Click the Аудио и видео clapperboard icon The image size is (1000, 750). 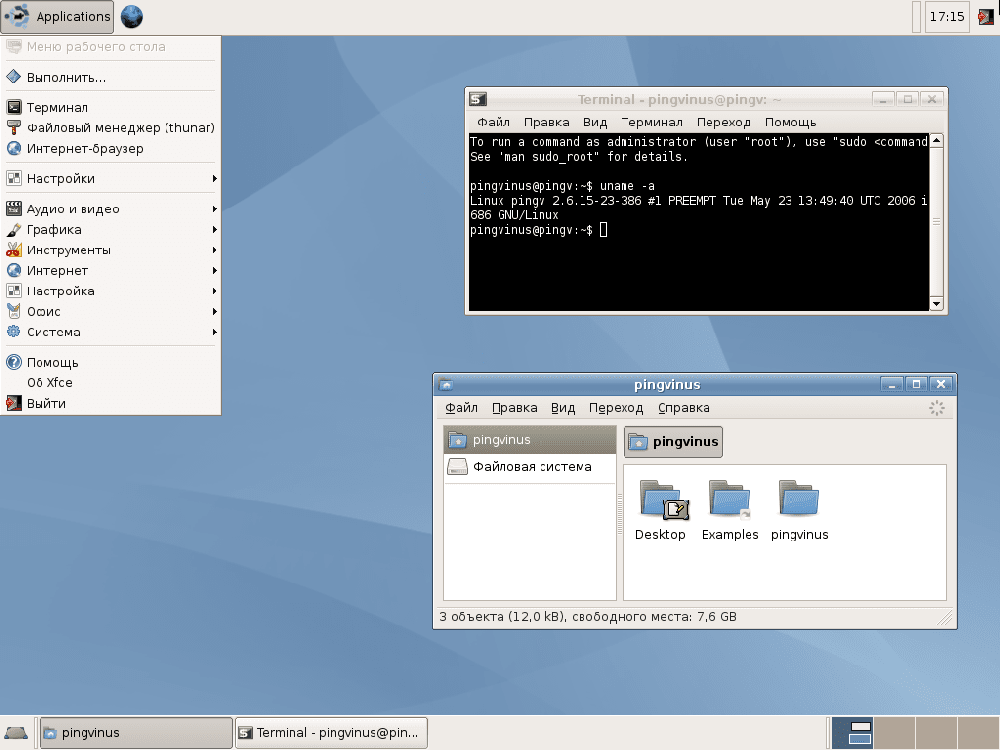(x=13, y=209)
